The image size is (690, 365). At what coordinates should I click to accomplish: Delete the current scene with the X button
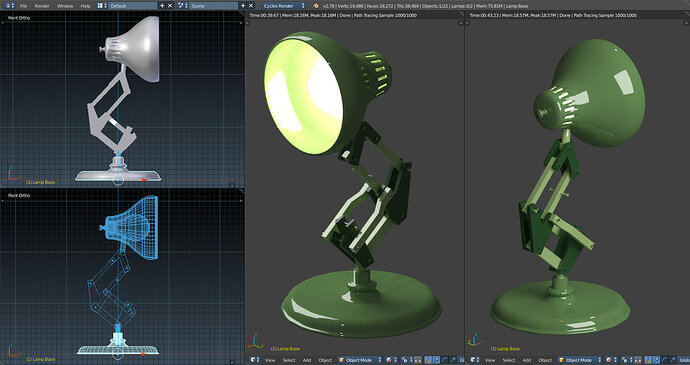251,6
